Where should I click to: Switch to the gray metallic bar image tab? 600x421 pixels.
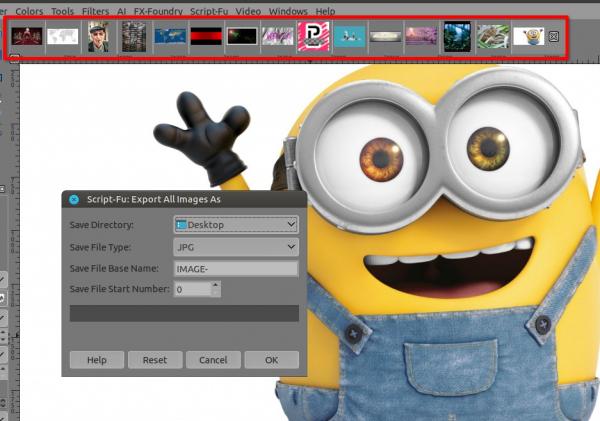386,37
